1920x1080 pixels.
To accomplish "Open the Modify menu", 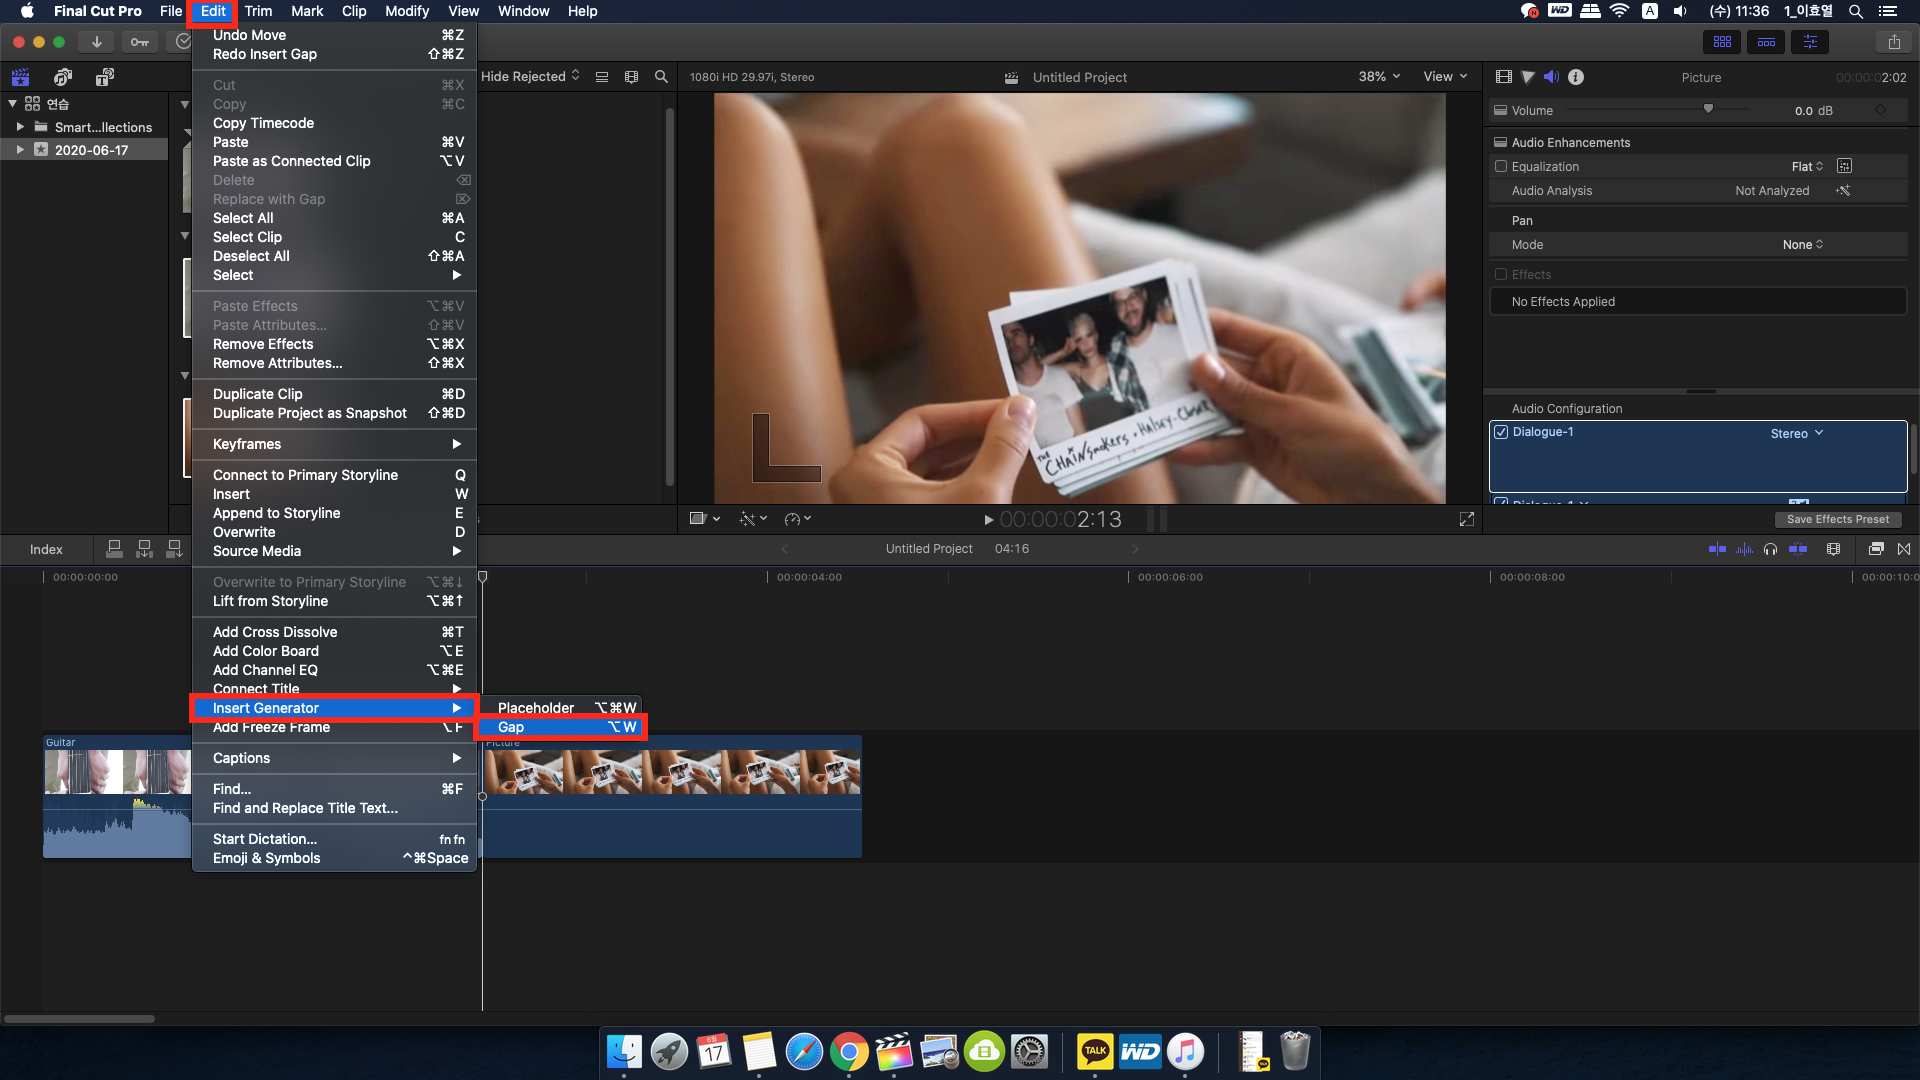I will tap(407, 11).
